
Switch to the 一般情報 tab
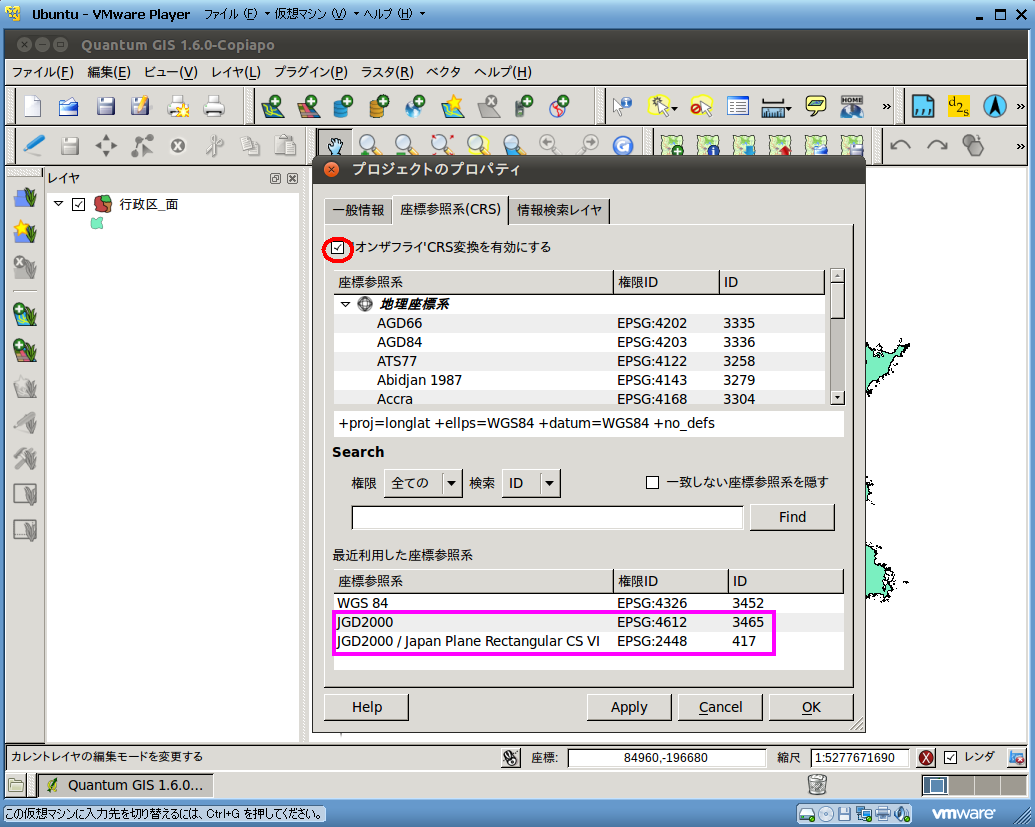[x=358, y=211]
